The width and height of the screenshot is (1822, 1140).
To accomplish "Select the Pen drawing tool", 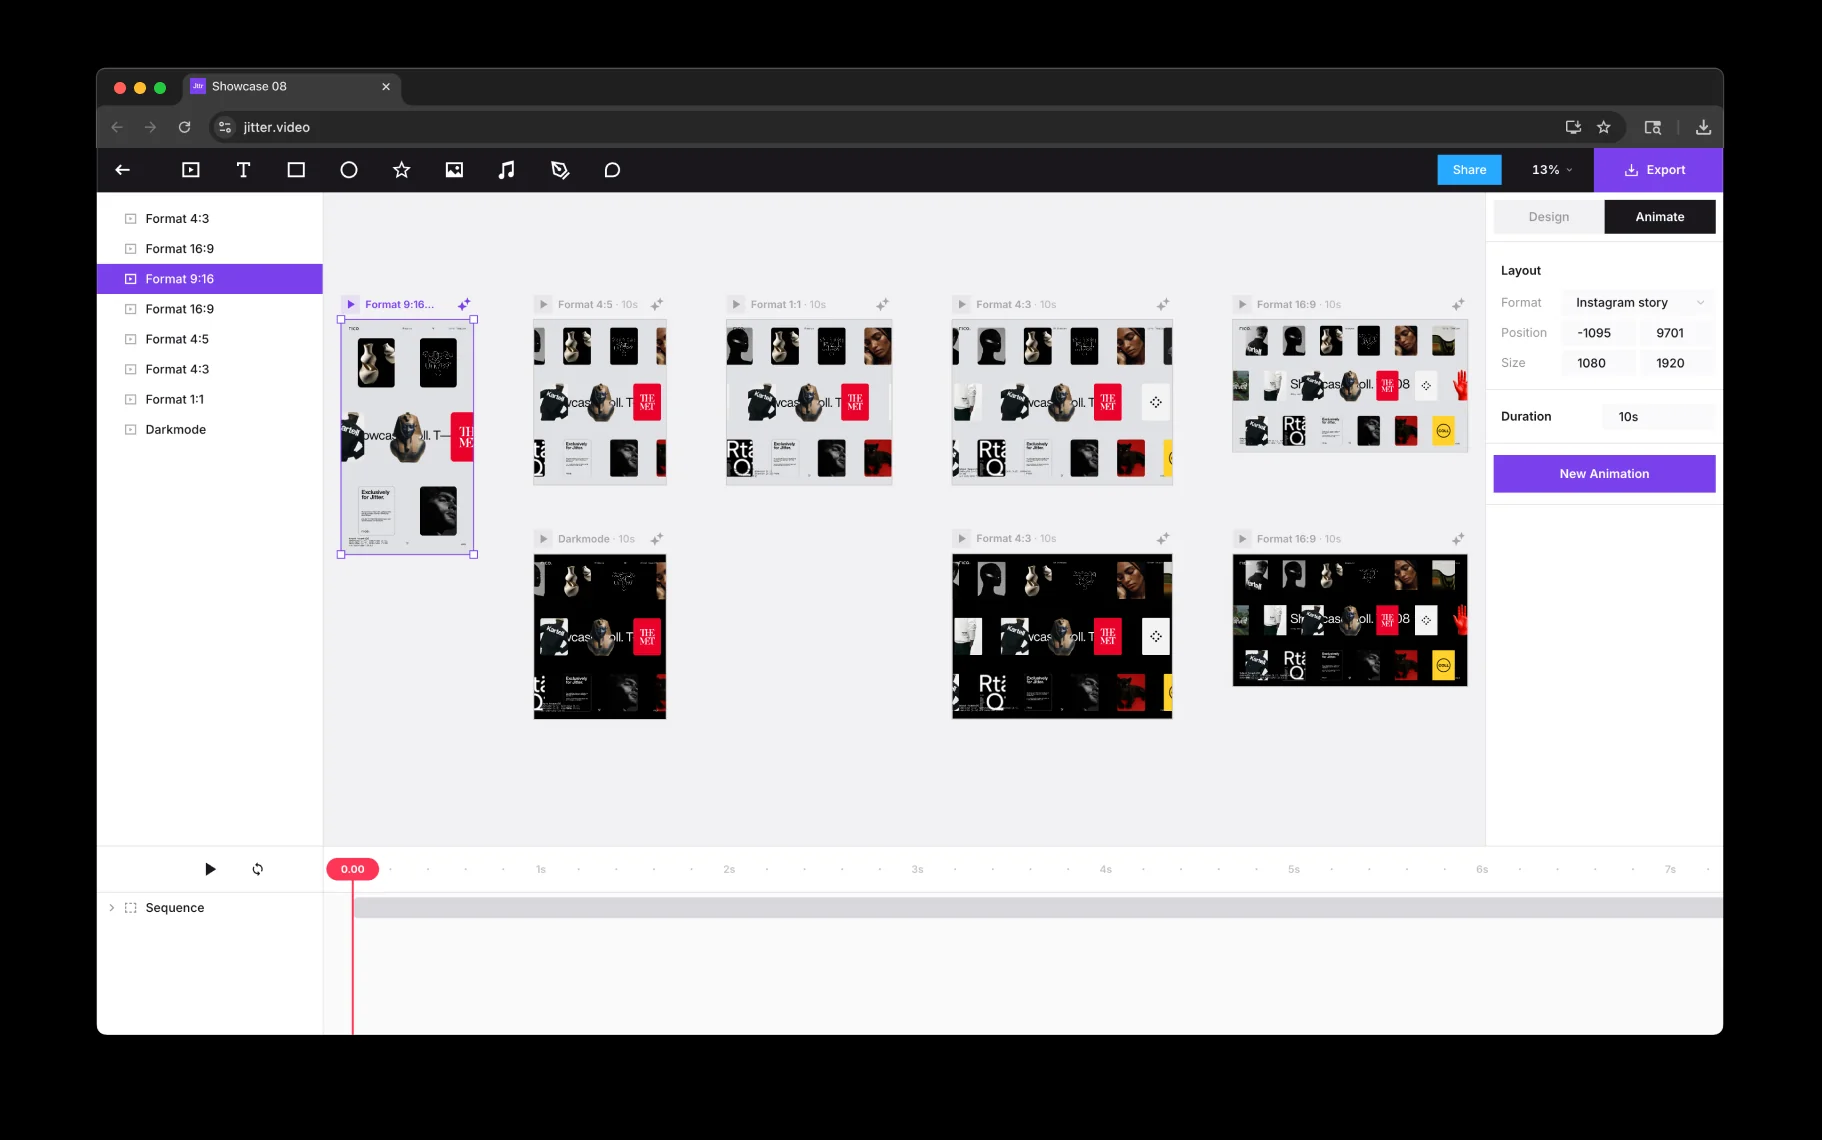I will 560,170.
